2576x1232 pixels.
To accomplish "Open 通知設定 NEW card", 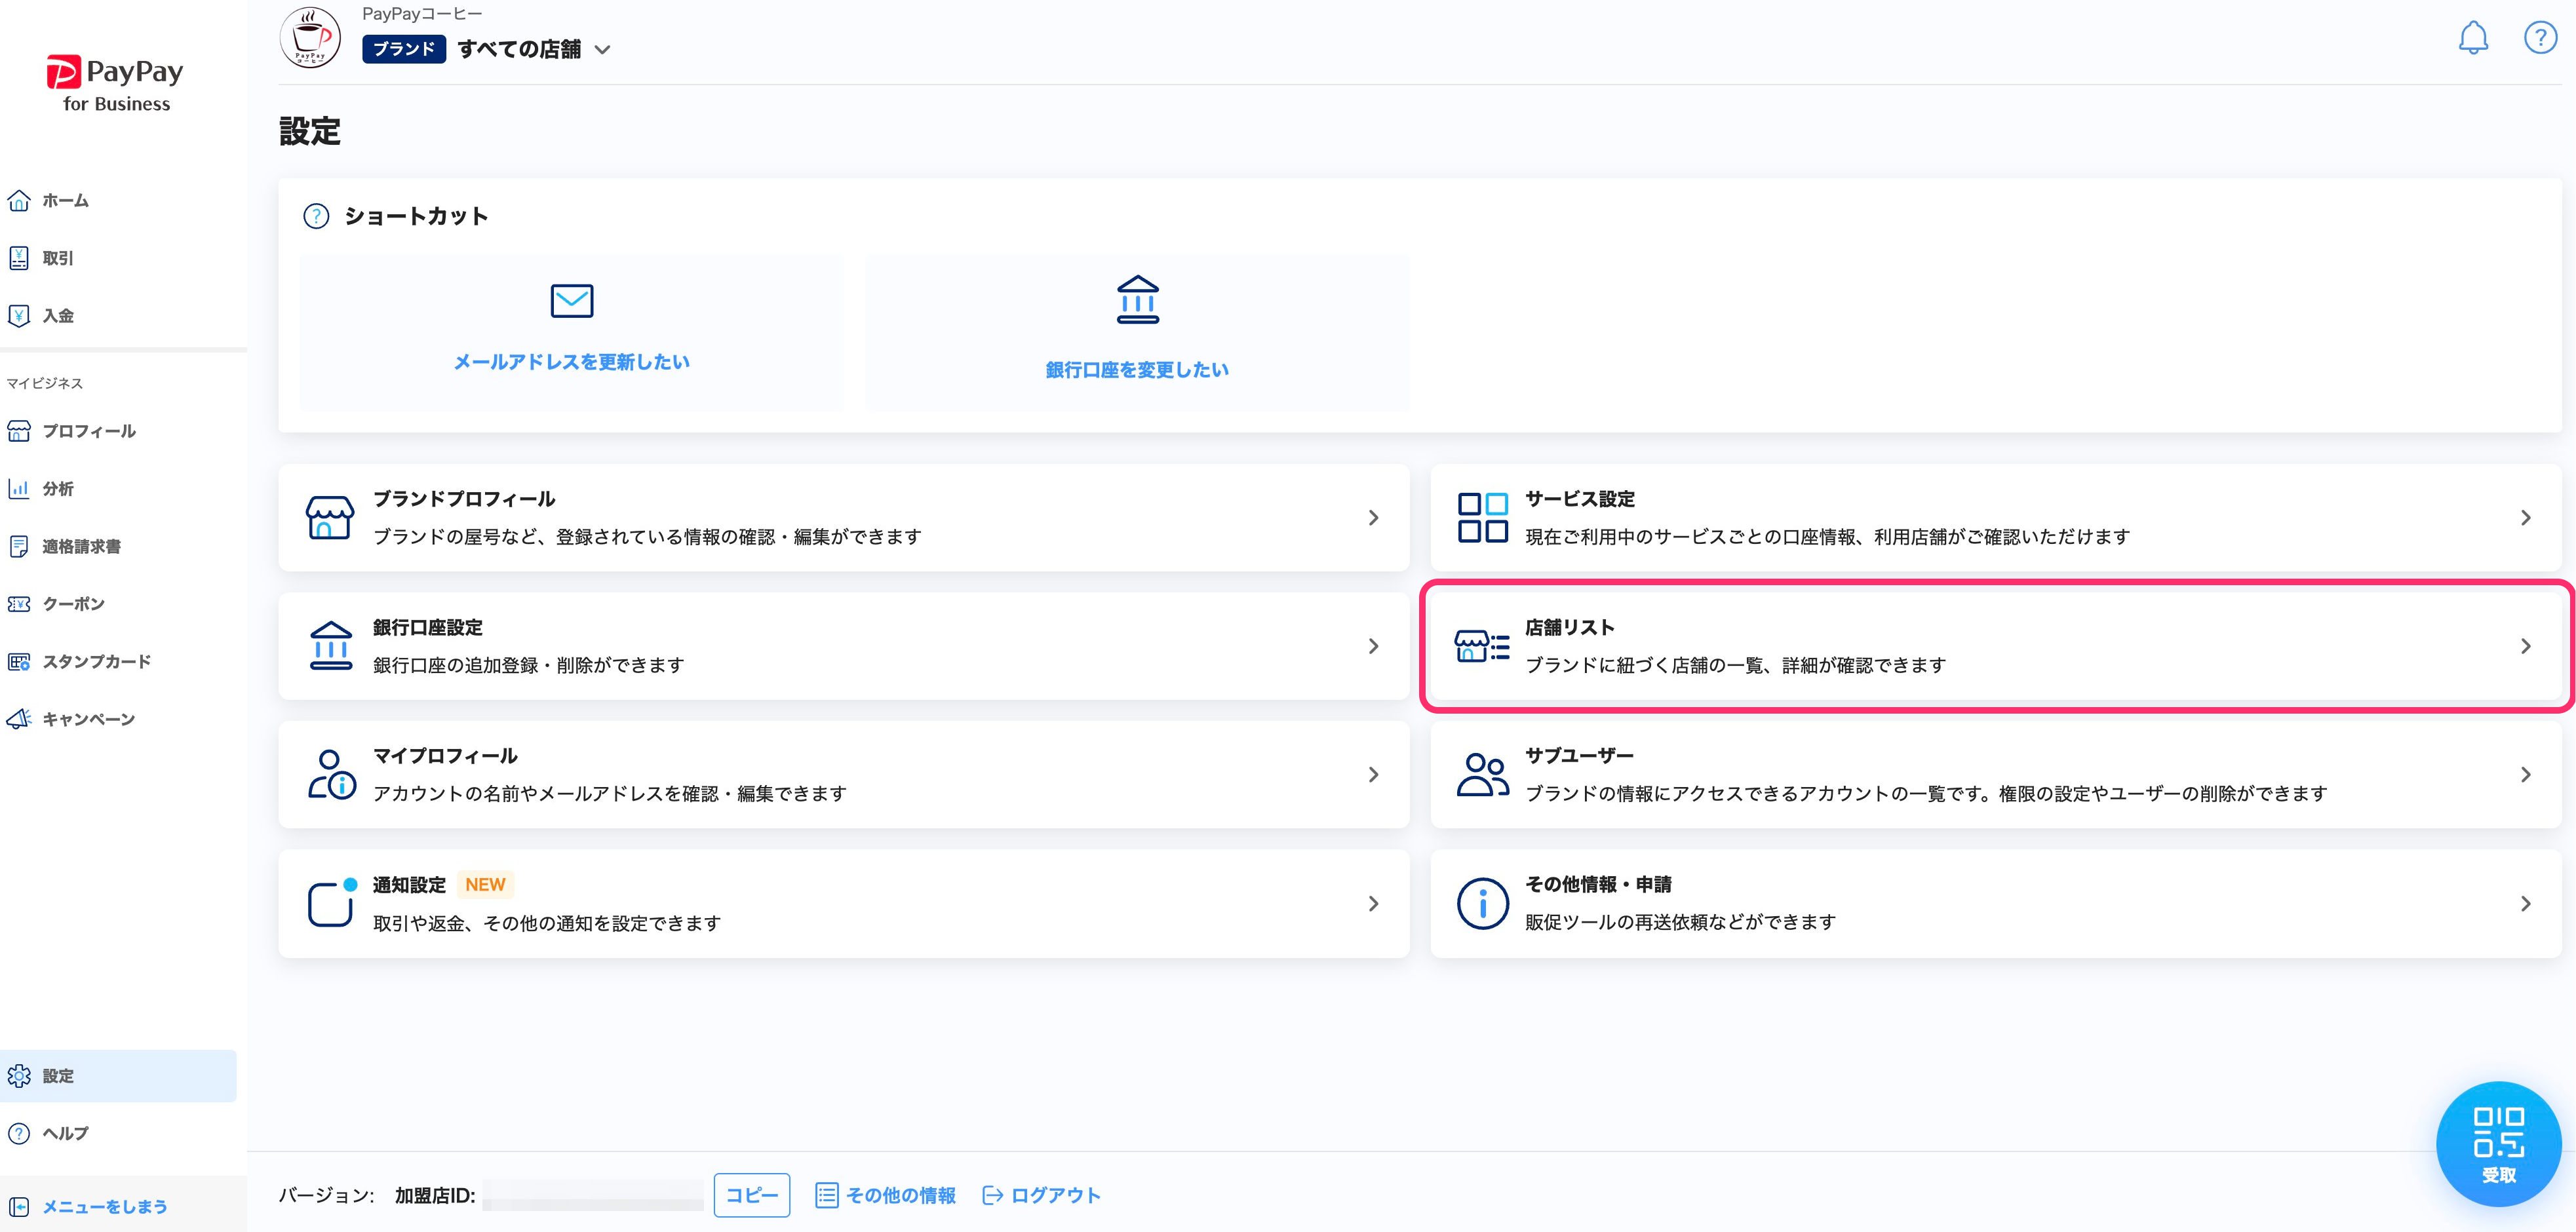I will 843,903.
